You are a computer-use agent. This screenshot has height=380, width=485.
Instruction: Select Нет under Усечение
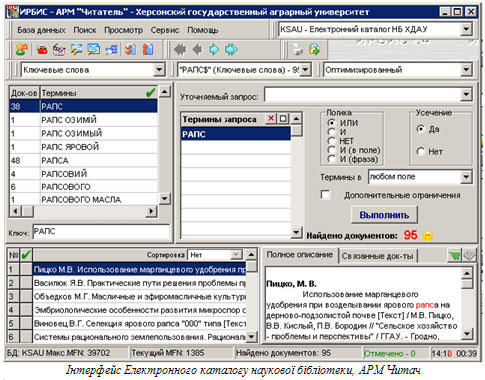point(421,152)
